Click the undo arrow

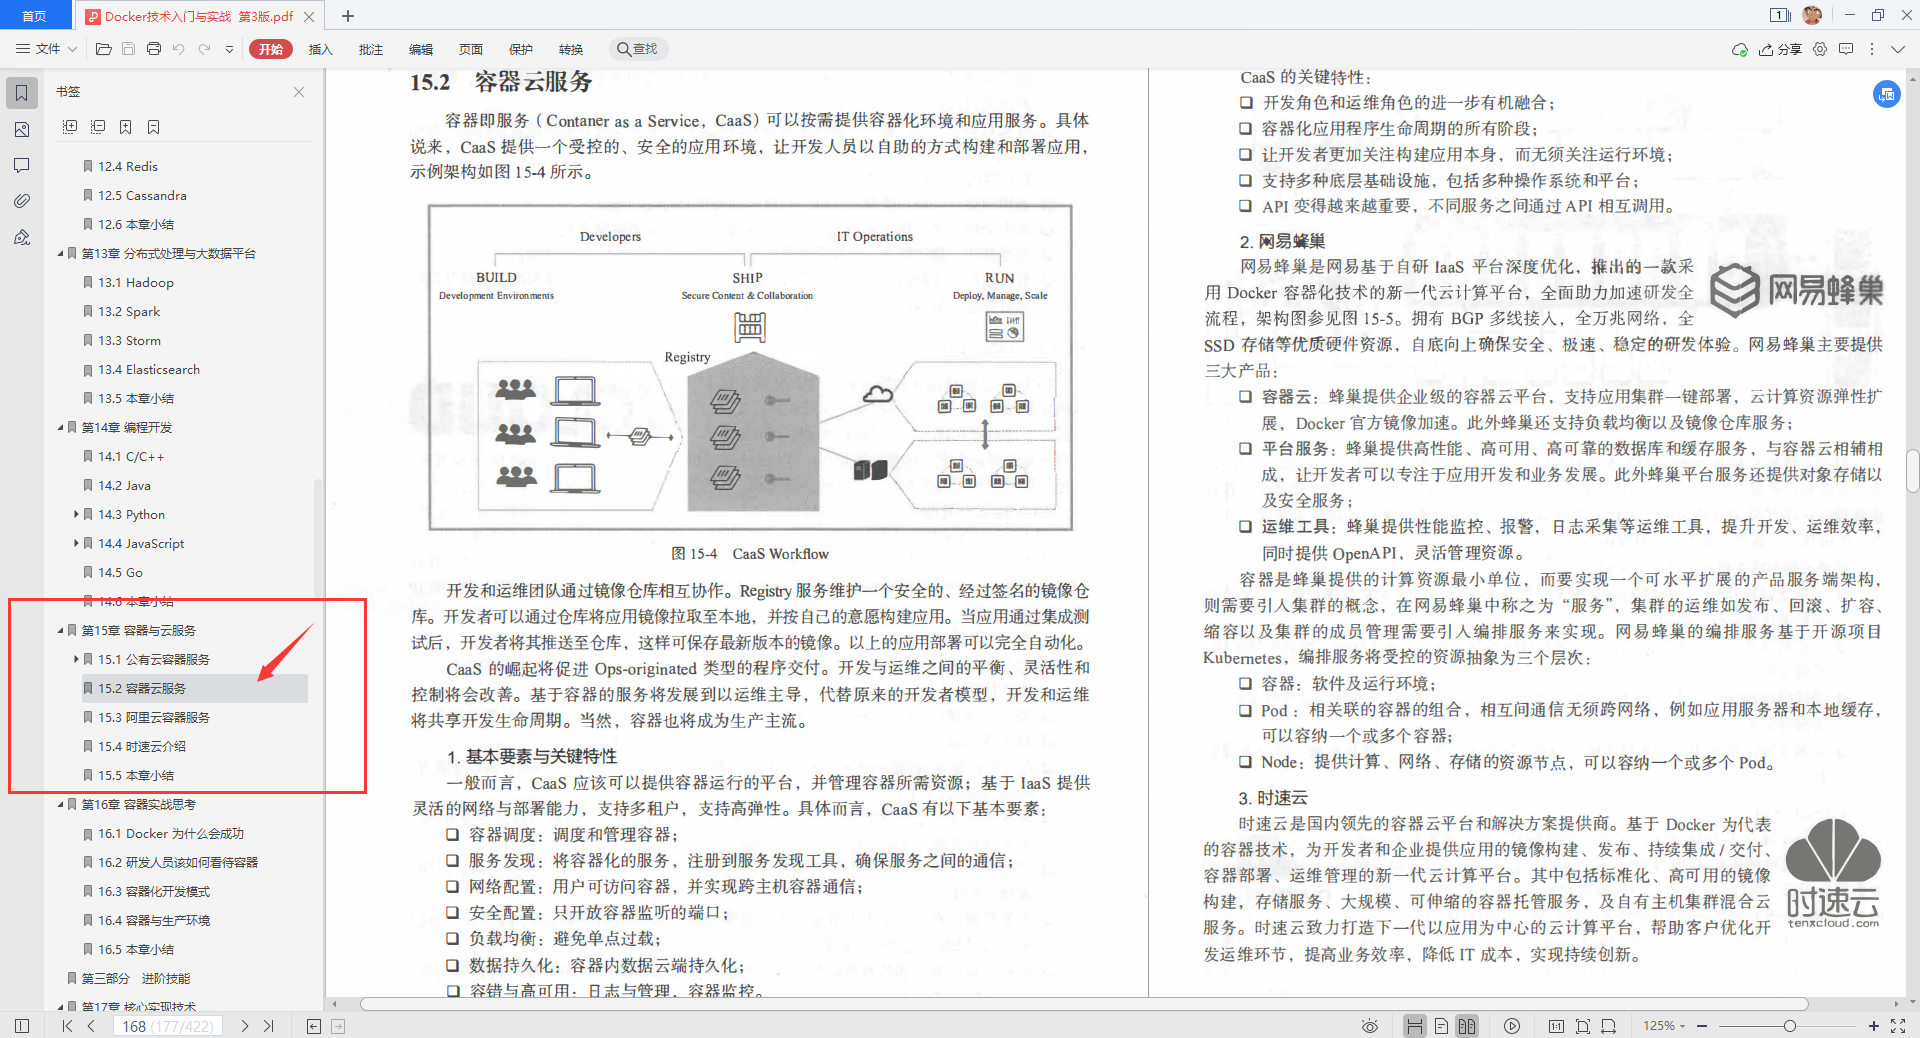(x=178, y=49)
